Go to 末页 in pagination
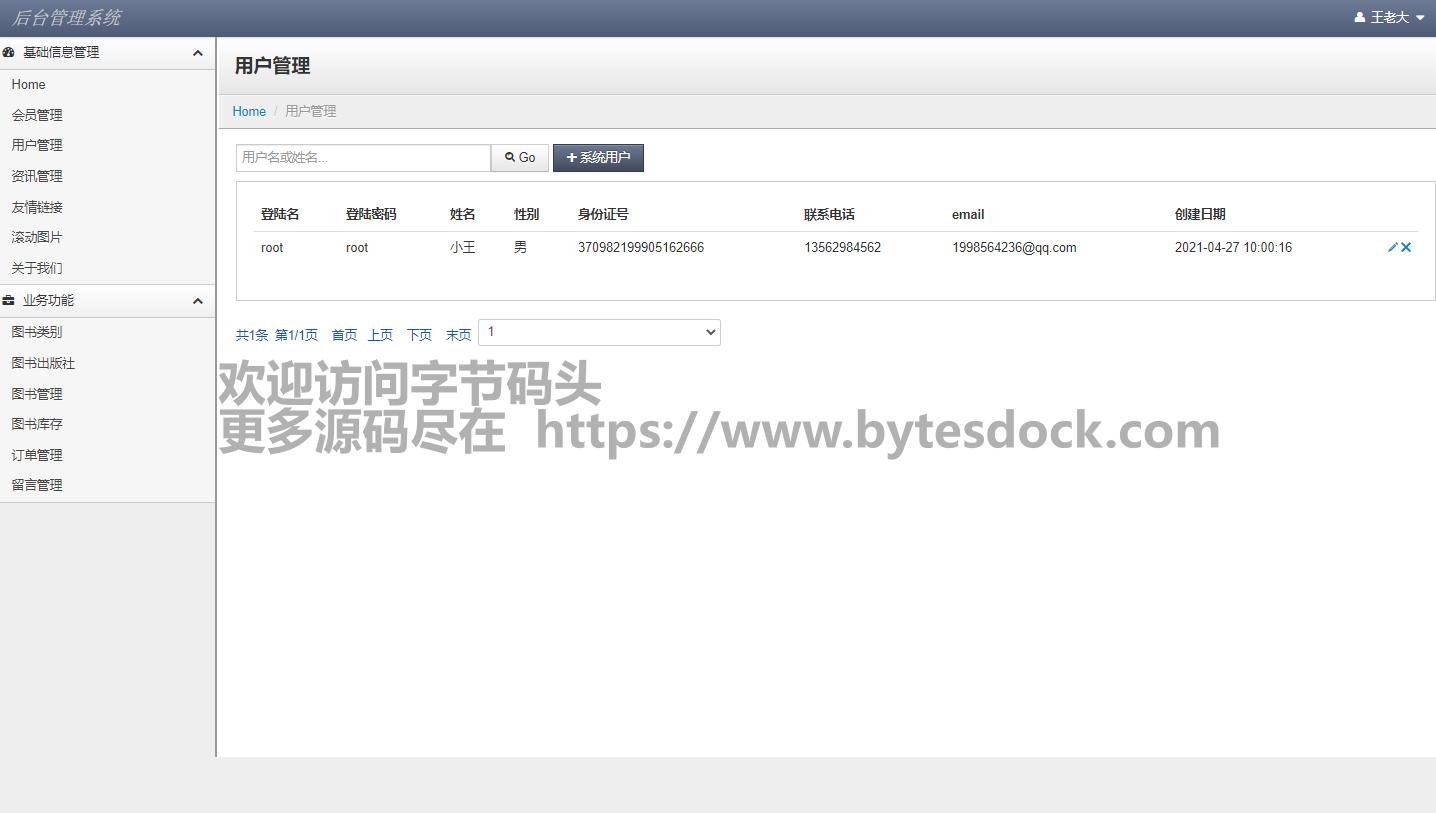The height and width of the screenshot is (813, 1436). click(x=458, y=335)
